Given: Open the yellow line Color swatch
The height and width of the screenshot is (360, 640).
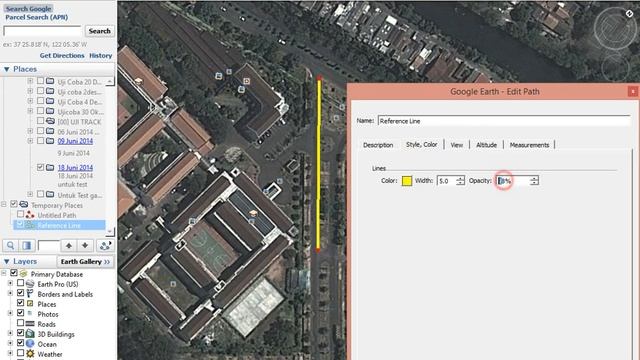Looking at the screenshot, I should (407, 181).
